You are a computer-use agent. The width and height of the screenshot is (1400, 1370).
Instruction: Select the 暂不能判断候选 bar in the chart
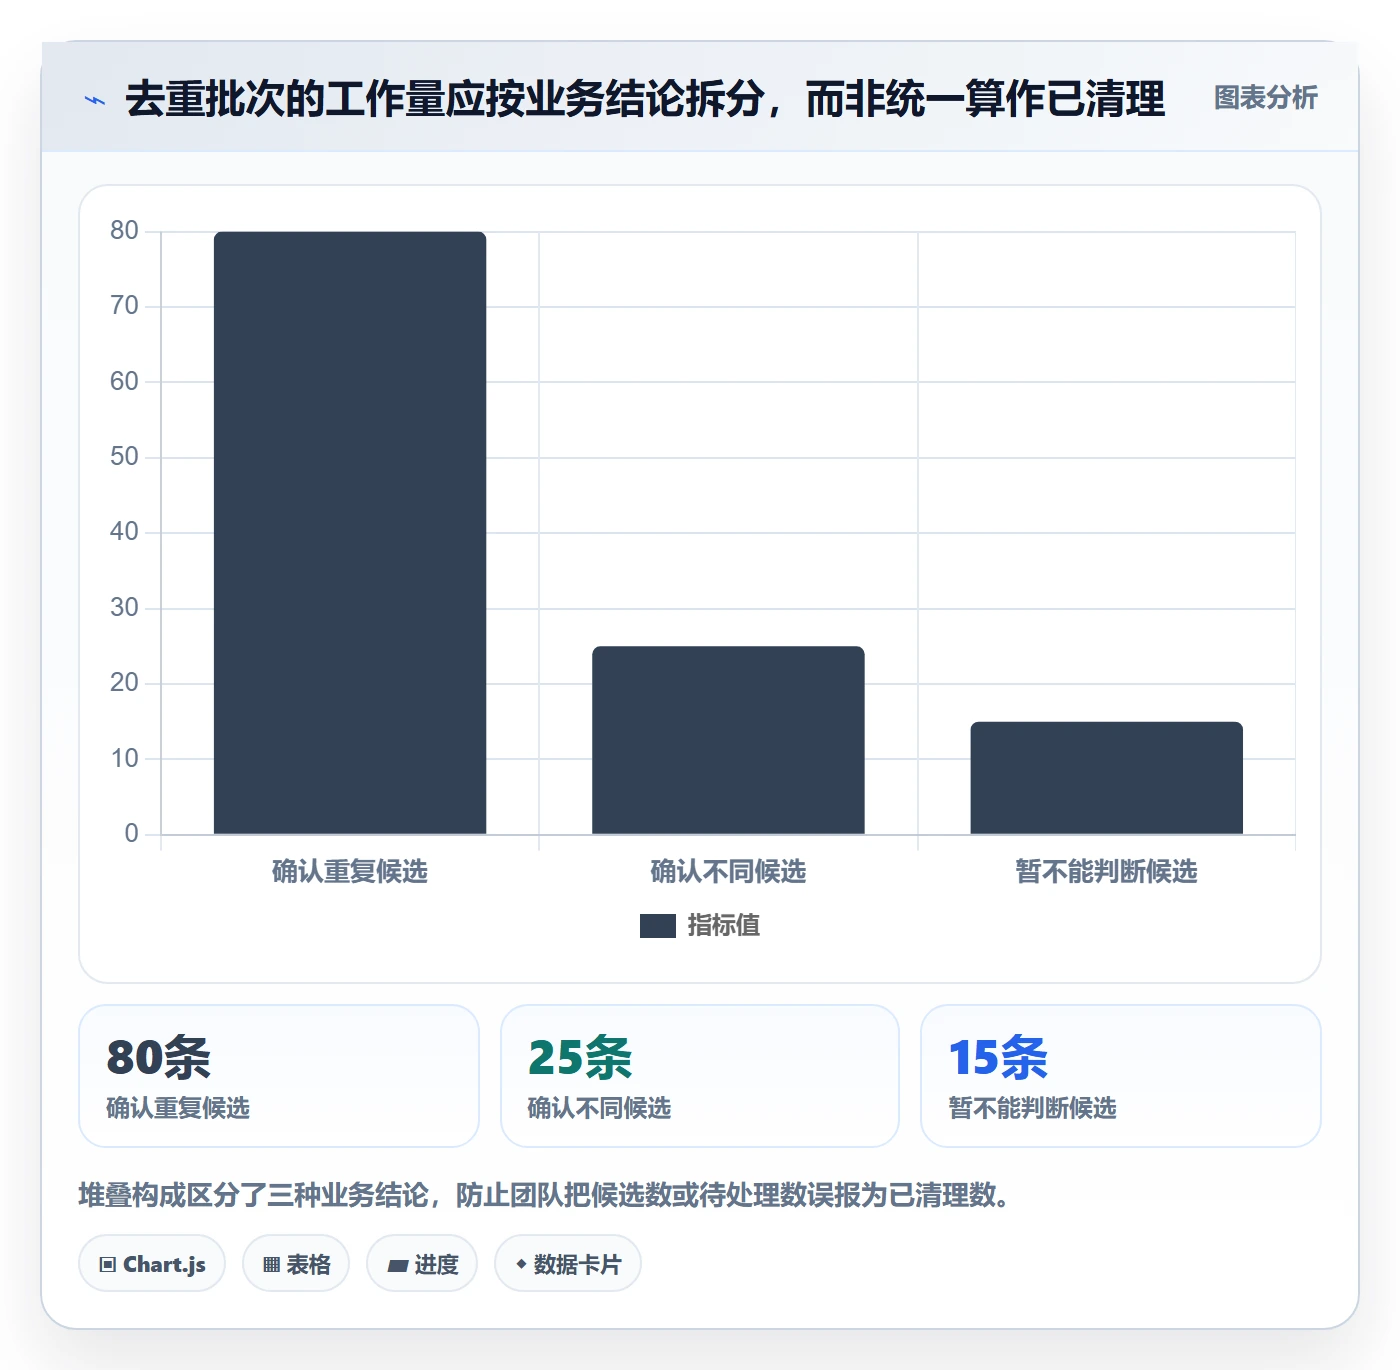point(1106,777)
